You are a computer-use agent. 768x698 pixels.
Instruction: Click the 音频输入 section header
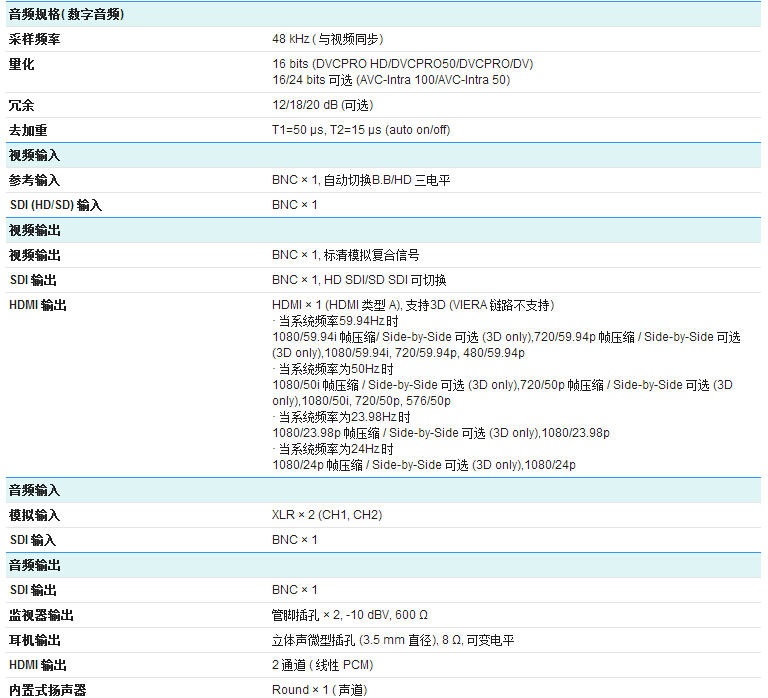pos(35,490)
